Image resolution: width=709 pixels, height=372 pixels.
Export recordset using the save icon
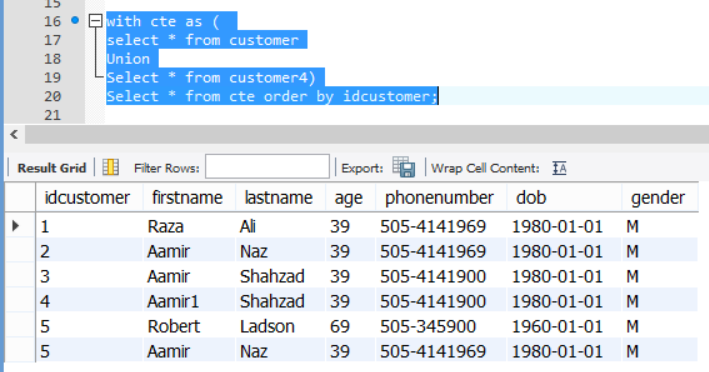click(x=404, y=167)
